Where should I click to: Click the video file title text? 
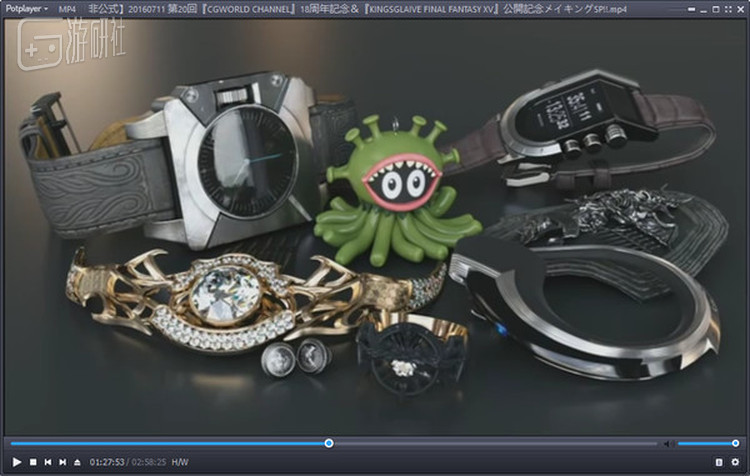(x=330, y=8)
